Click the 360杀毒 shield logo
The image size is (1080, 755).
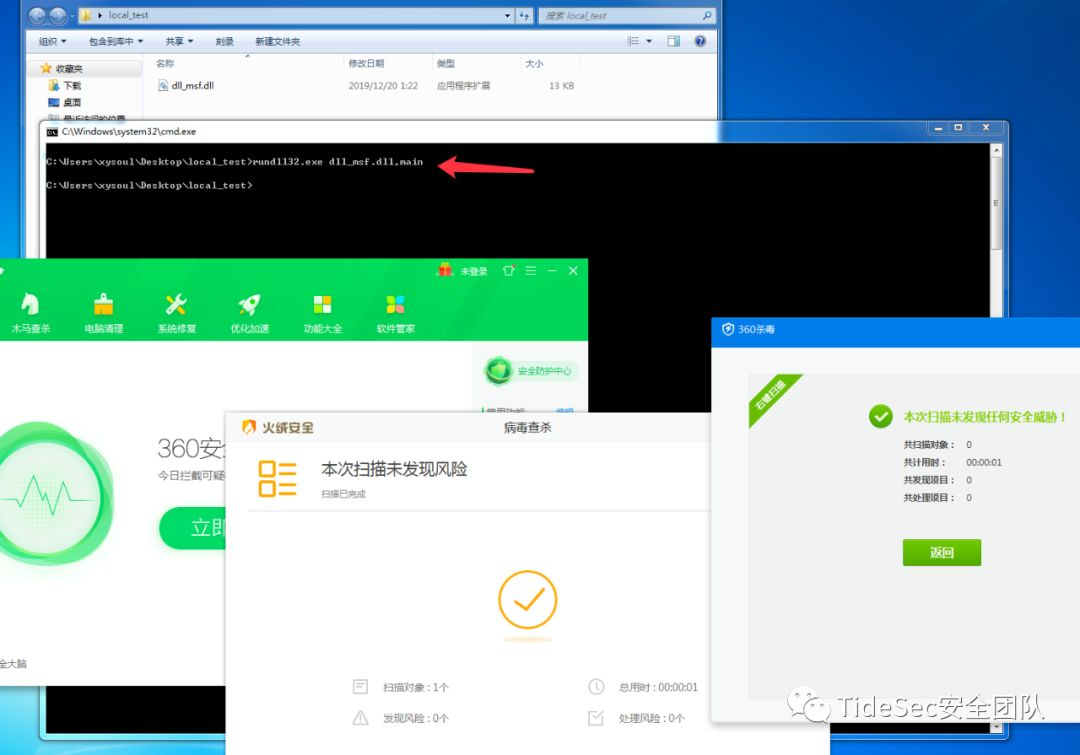pos(727,329)
